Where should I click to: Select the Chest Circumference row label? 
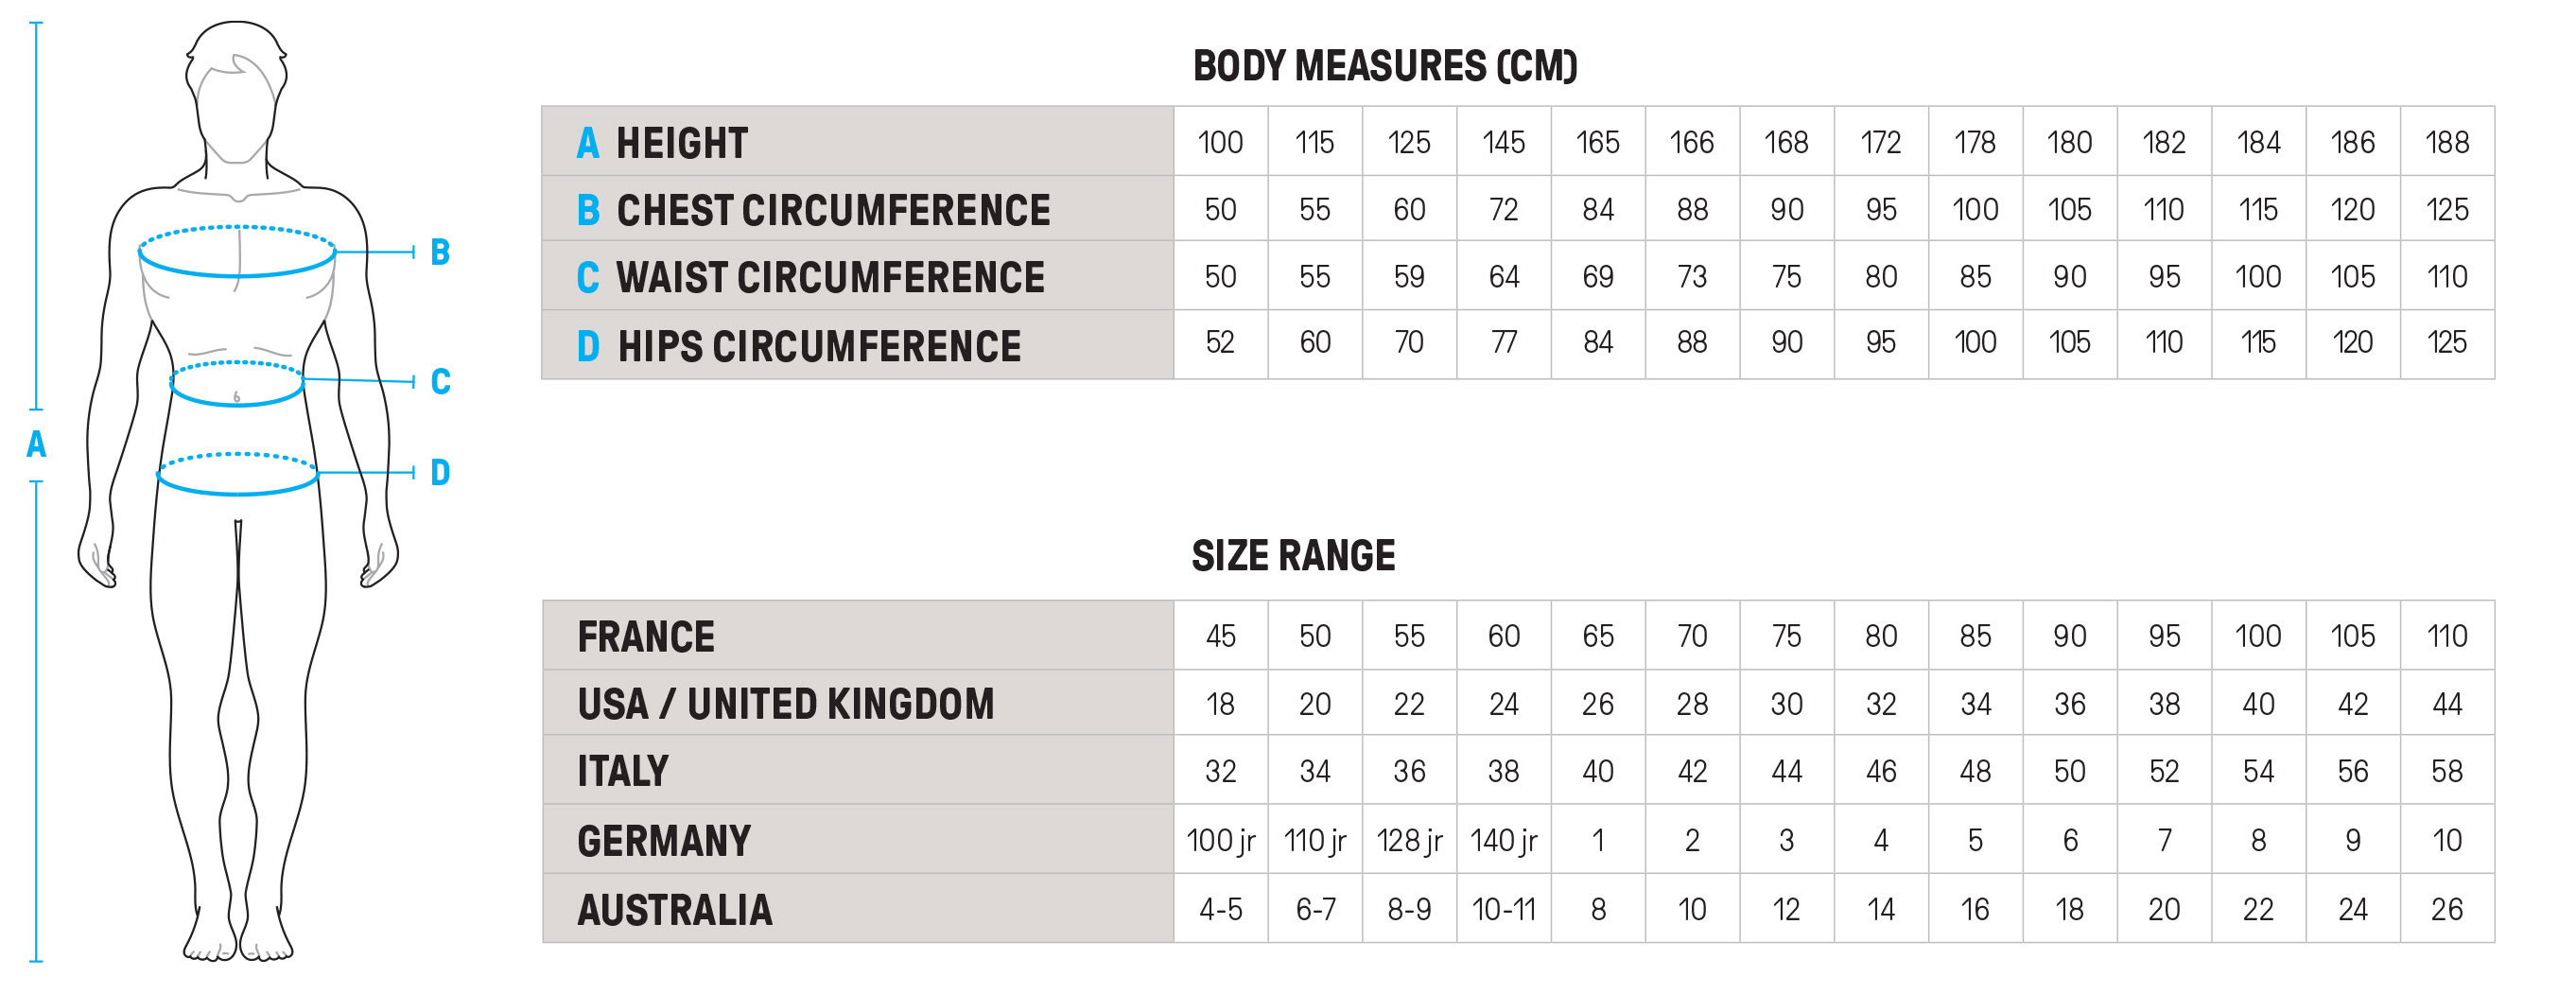(x=832, y=210)
